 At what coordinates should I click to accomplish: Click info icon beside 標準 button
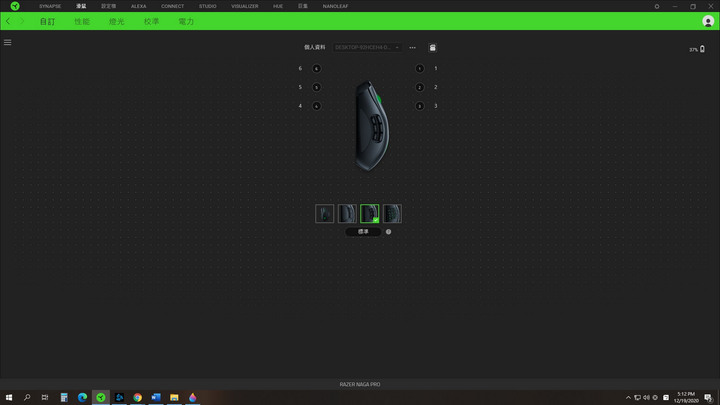[388, 231]
